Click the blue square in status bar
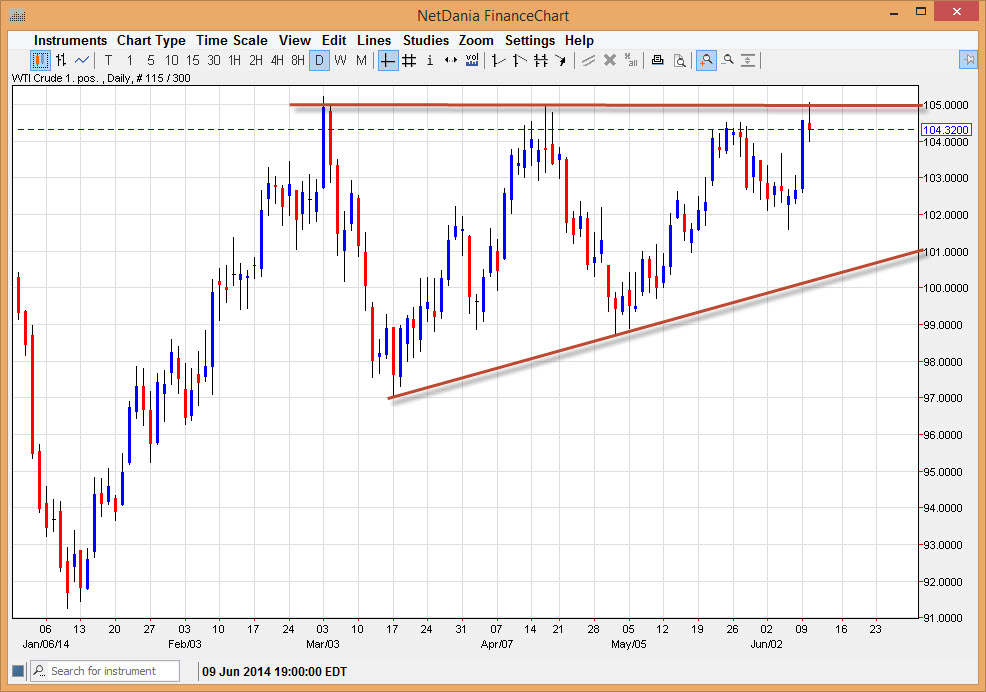The image size is (986, 692). [x=18, y=670]
